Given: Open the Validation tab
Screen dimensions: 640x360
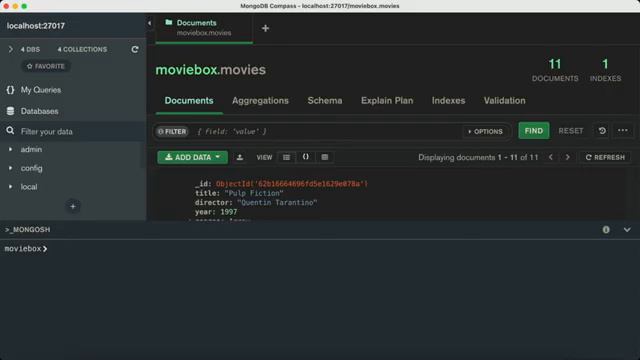Looking at the screenshot, I should click(x=505, y=101).
